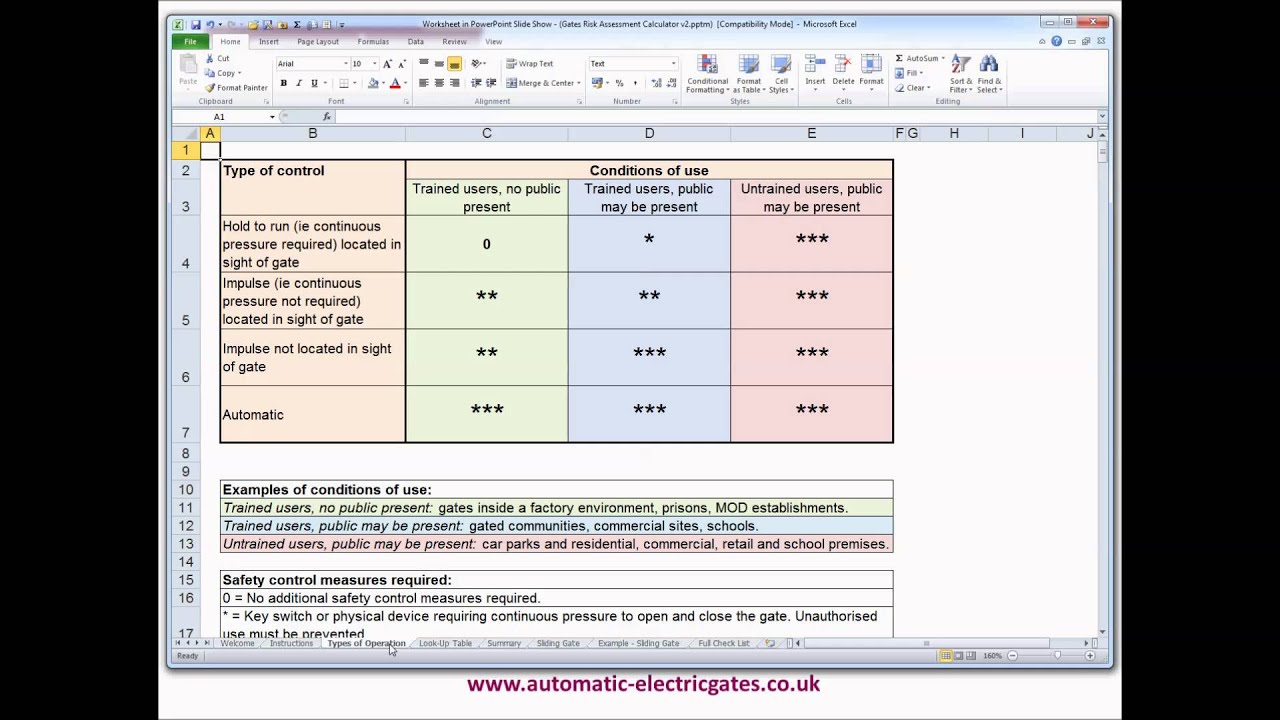Activate the Format Painter
Viewport: 1280px width, 720px height.
(236, 88)
